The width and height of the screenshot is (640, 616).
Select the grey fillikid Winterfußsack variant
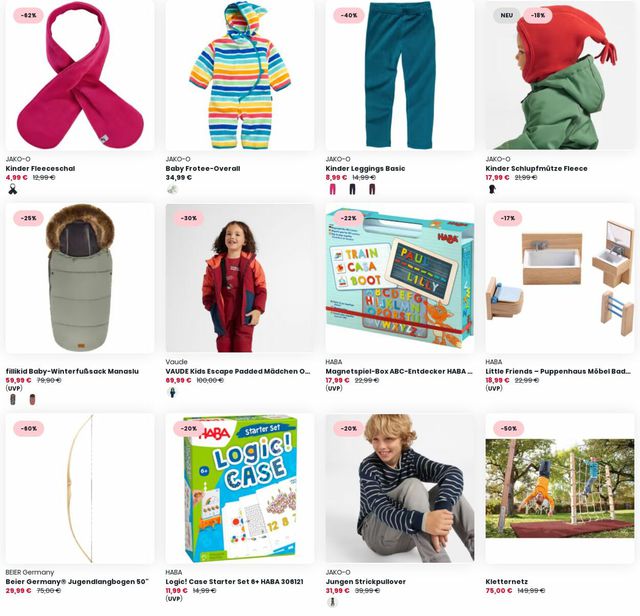[13, 399]
